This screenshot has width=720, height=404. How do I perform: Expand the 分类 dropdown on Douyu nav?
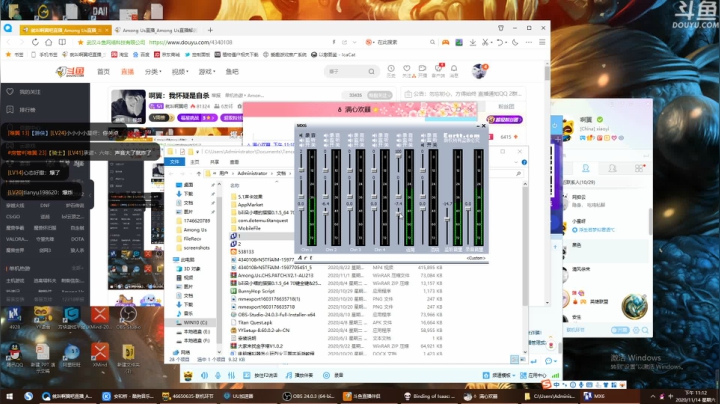click(x=153, y=72)
